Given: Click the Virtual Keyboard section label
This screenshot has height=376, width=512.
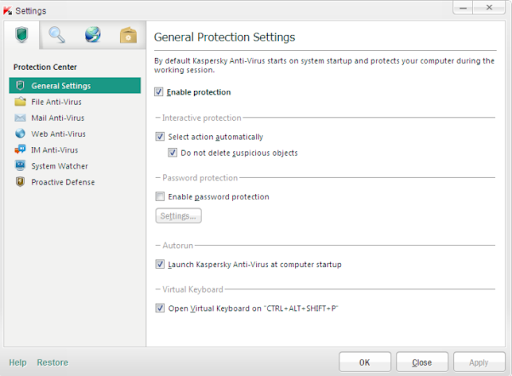Looking at the screenshot, I should tap(193, 289).
